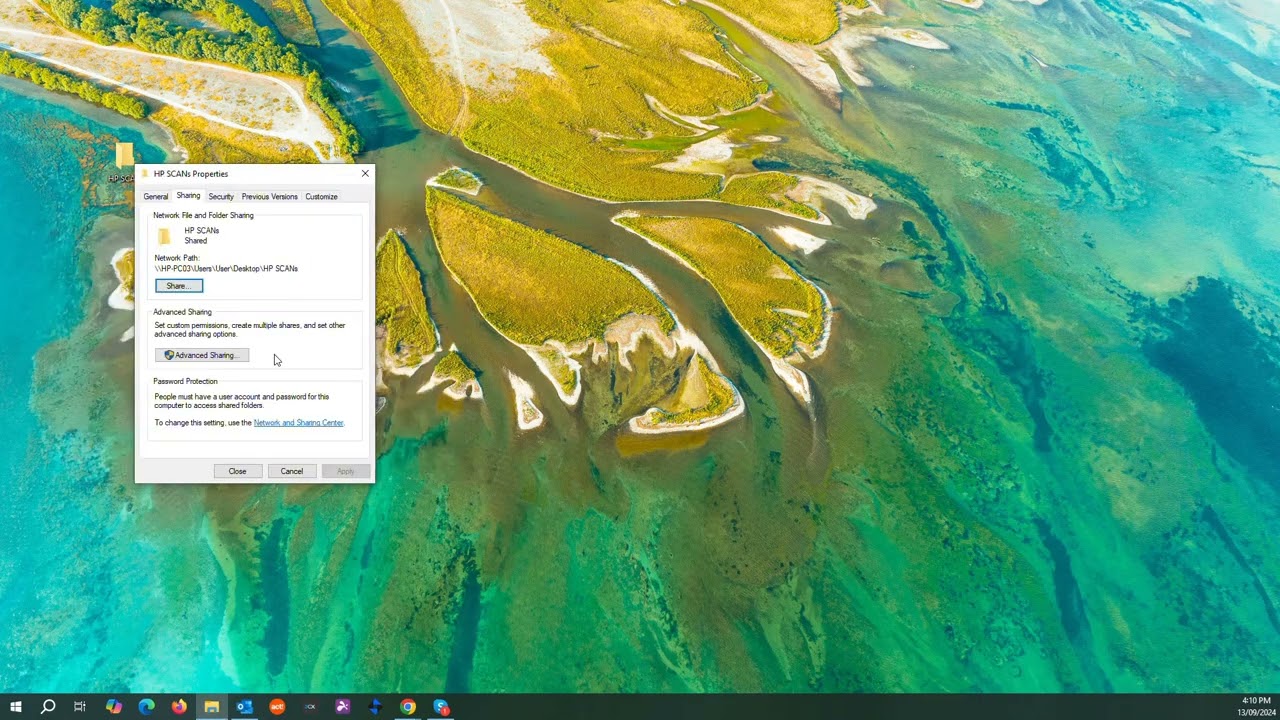Open the 3CX app in the taskbar
Viewport: 1280px width, 720px height.
tap(310, 707)
